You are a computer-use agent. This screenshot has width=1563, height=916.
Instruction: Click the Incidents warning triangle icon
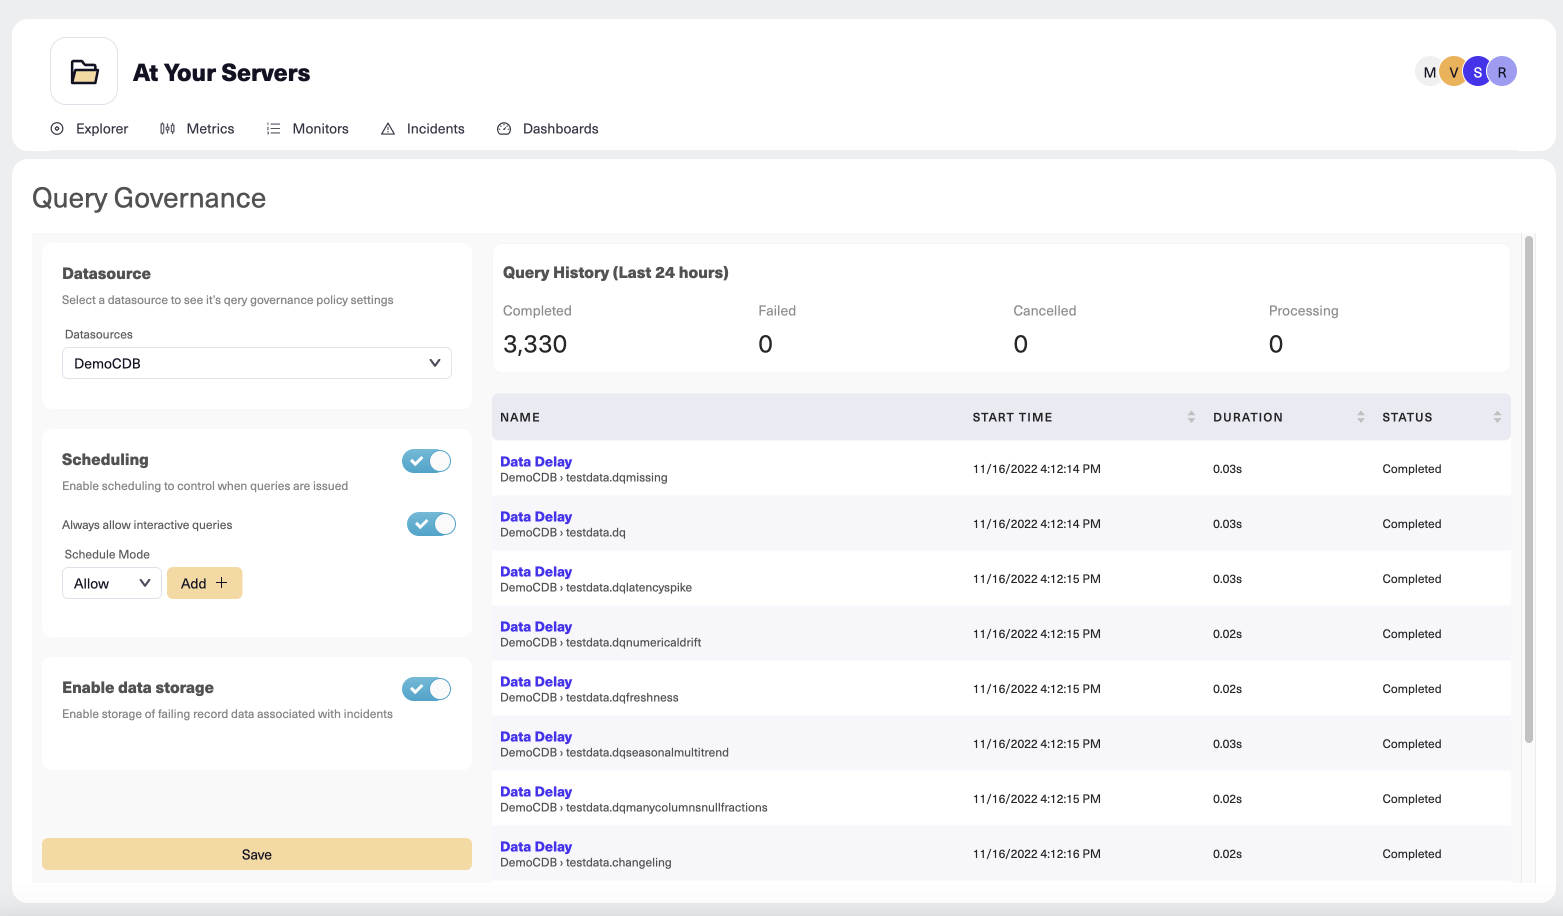388,129
